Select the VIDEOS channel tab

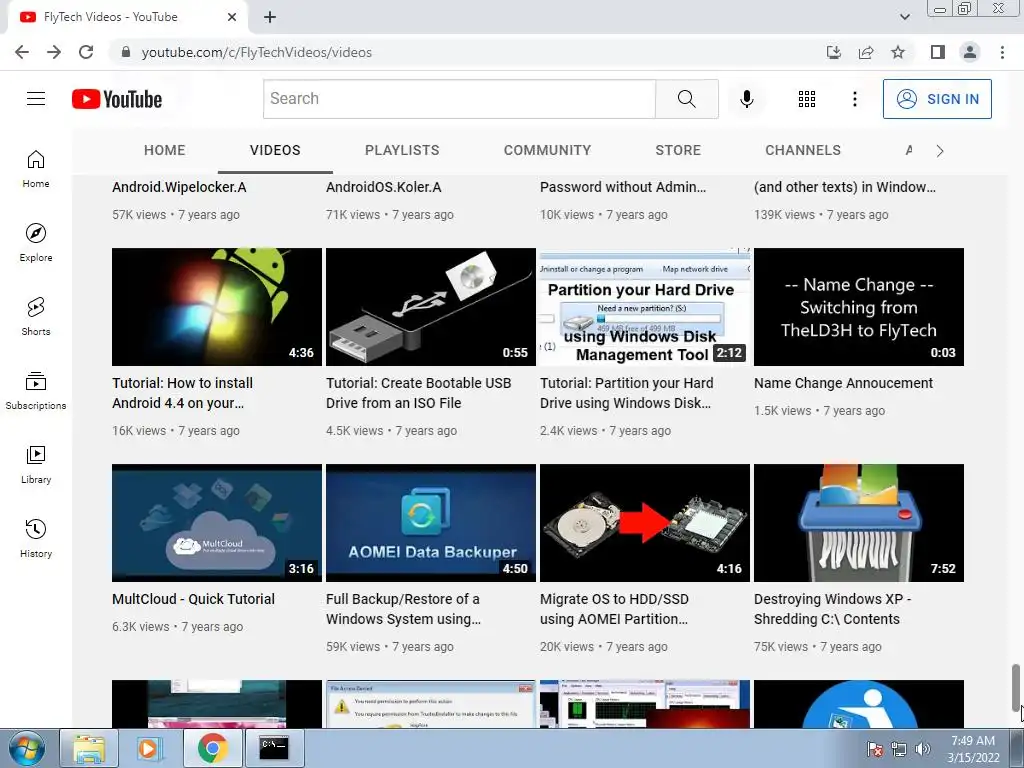[x=275, y=150]
